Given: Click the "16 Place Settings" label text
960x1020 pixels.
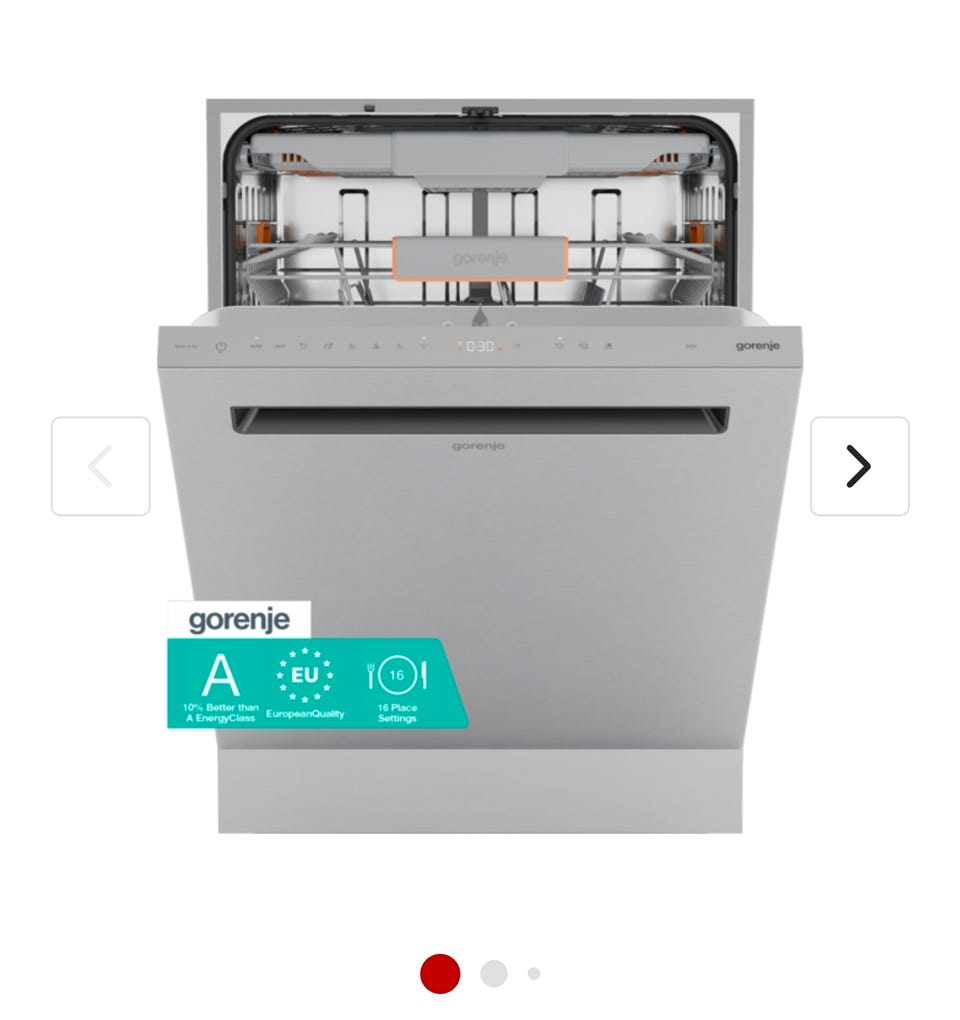Looking at the screenshot, I should 397,713.
